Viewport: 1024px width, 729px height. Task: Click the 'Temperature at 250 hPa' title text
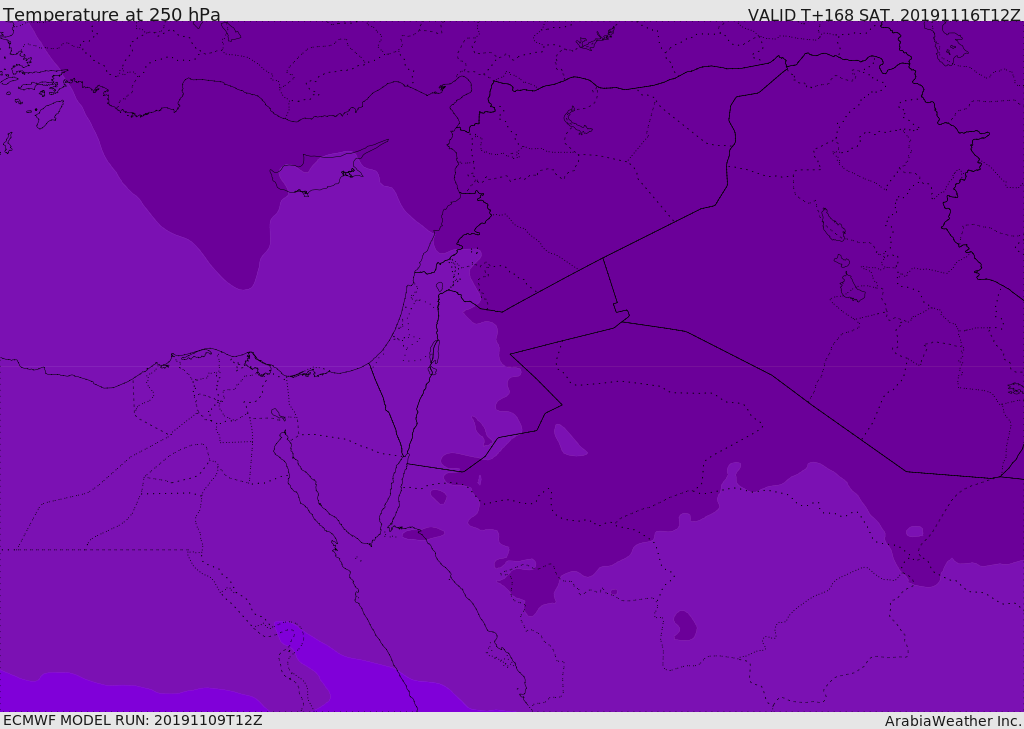coord(112,14)
